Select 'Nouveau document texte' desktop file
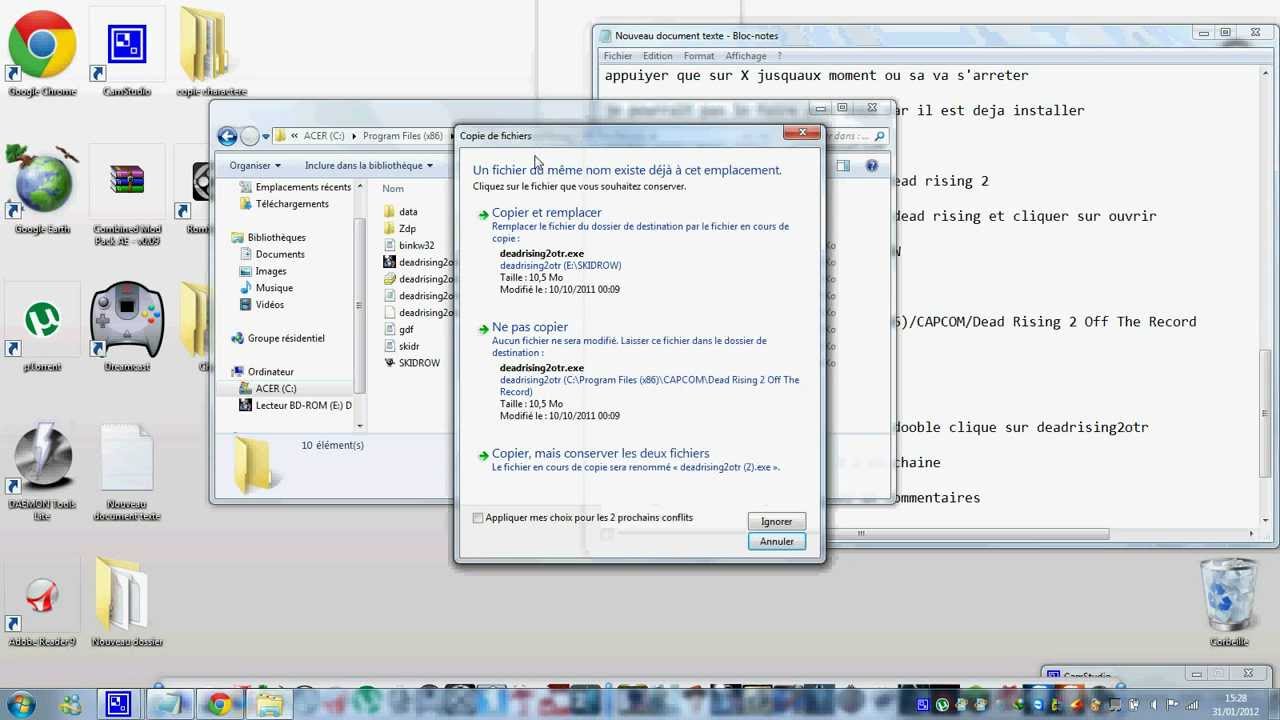Screen dimensions: 1280x720 coord(127,472)
